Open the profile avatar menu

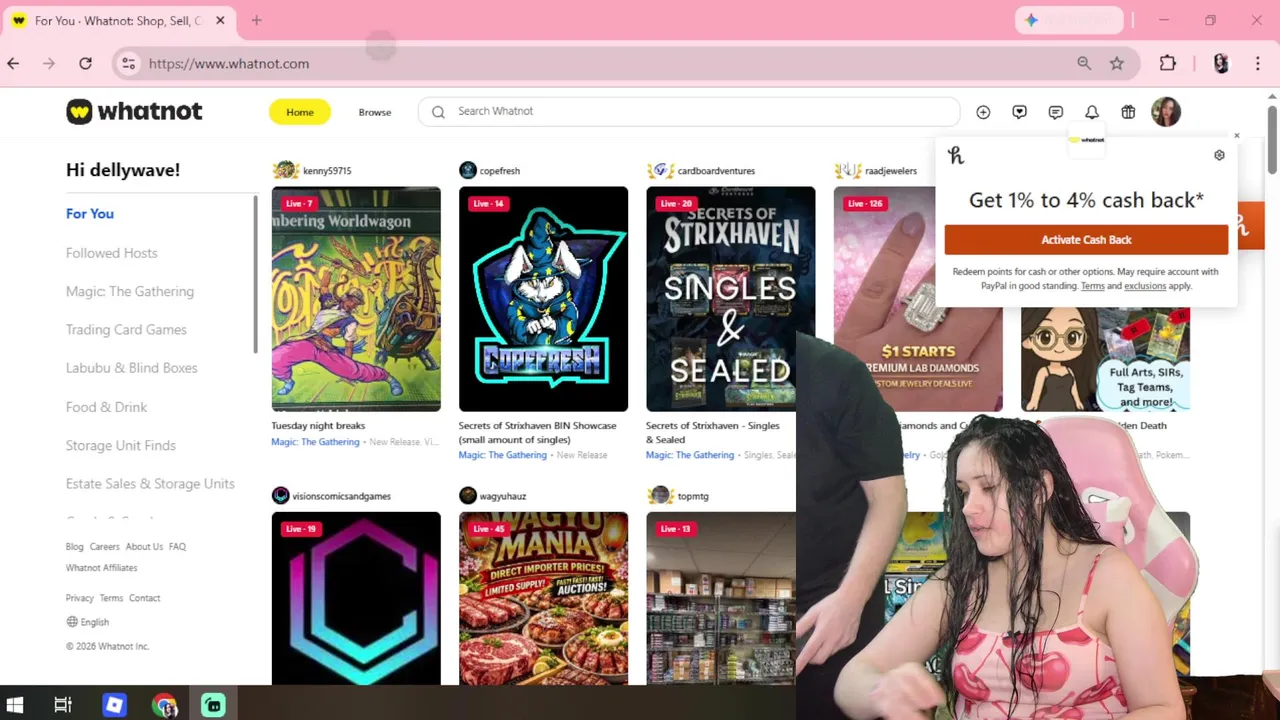pyautogui.click(x=1166, y=112)
